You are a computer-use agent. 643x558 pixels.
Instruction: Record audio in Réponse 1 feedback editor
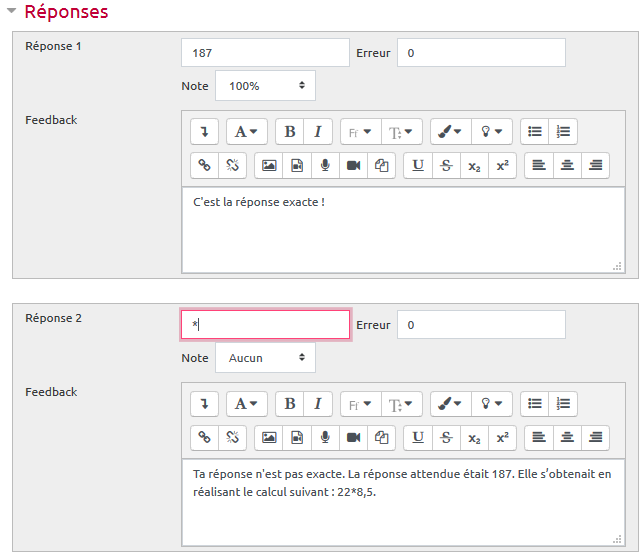pos(325,165)
